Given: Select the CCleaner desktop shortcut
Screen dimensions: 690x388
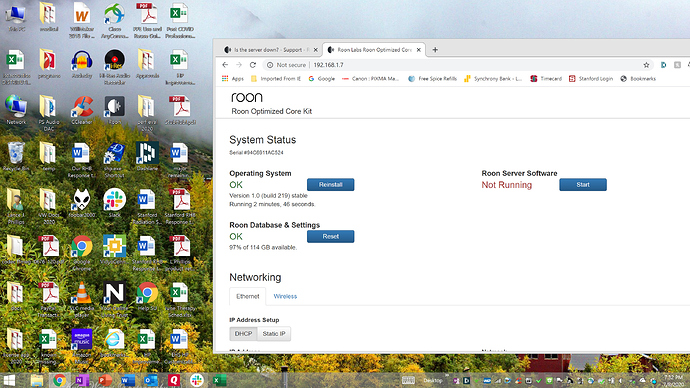Looking at the screenshot, I should (82, 110).
